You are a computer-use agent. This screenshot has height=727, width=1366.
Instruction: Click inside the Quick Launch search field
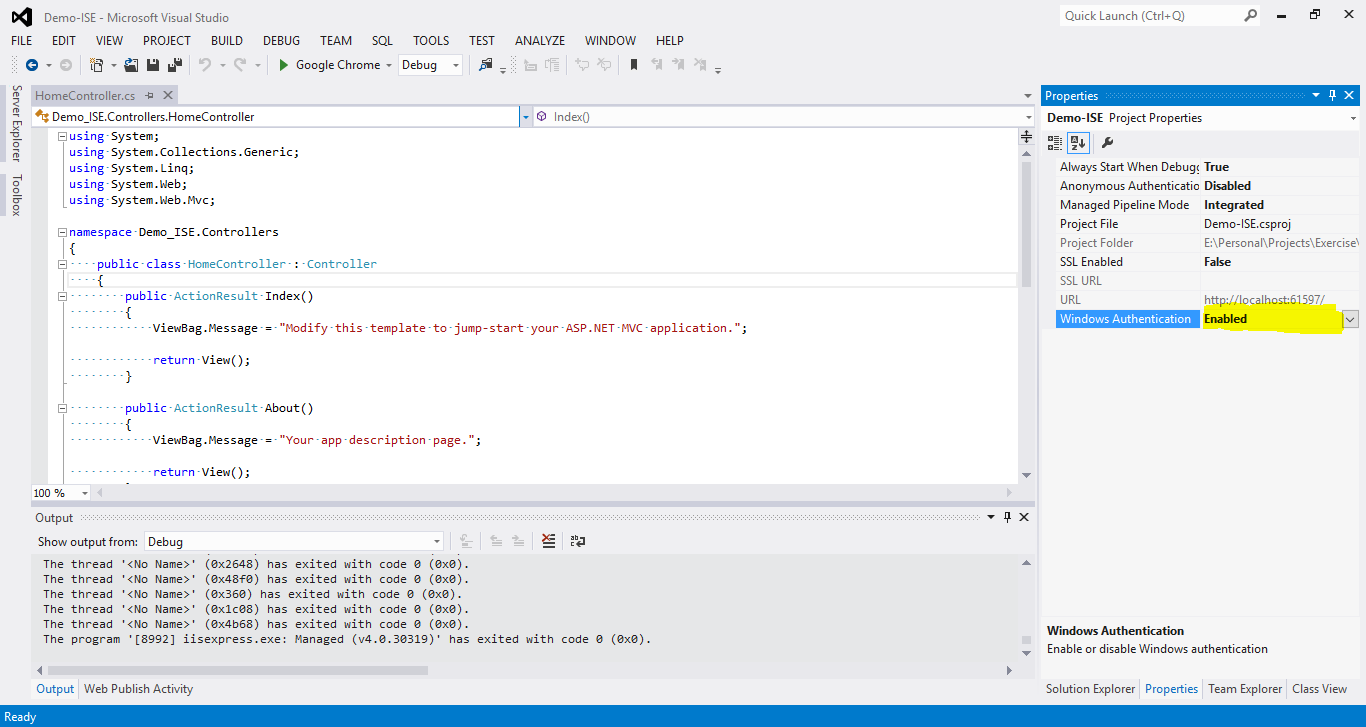1150,15
